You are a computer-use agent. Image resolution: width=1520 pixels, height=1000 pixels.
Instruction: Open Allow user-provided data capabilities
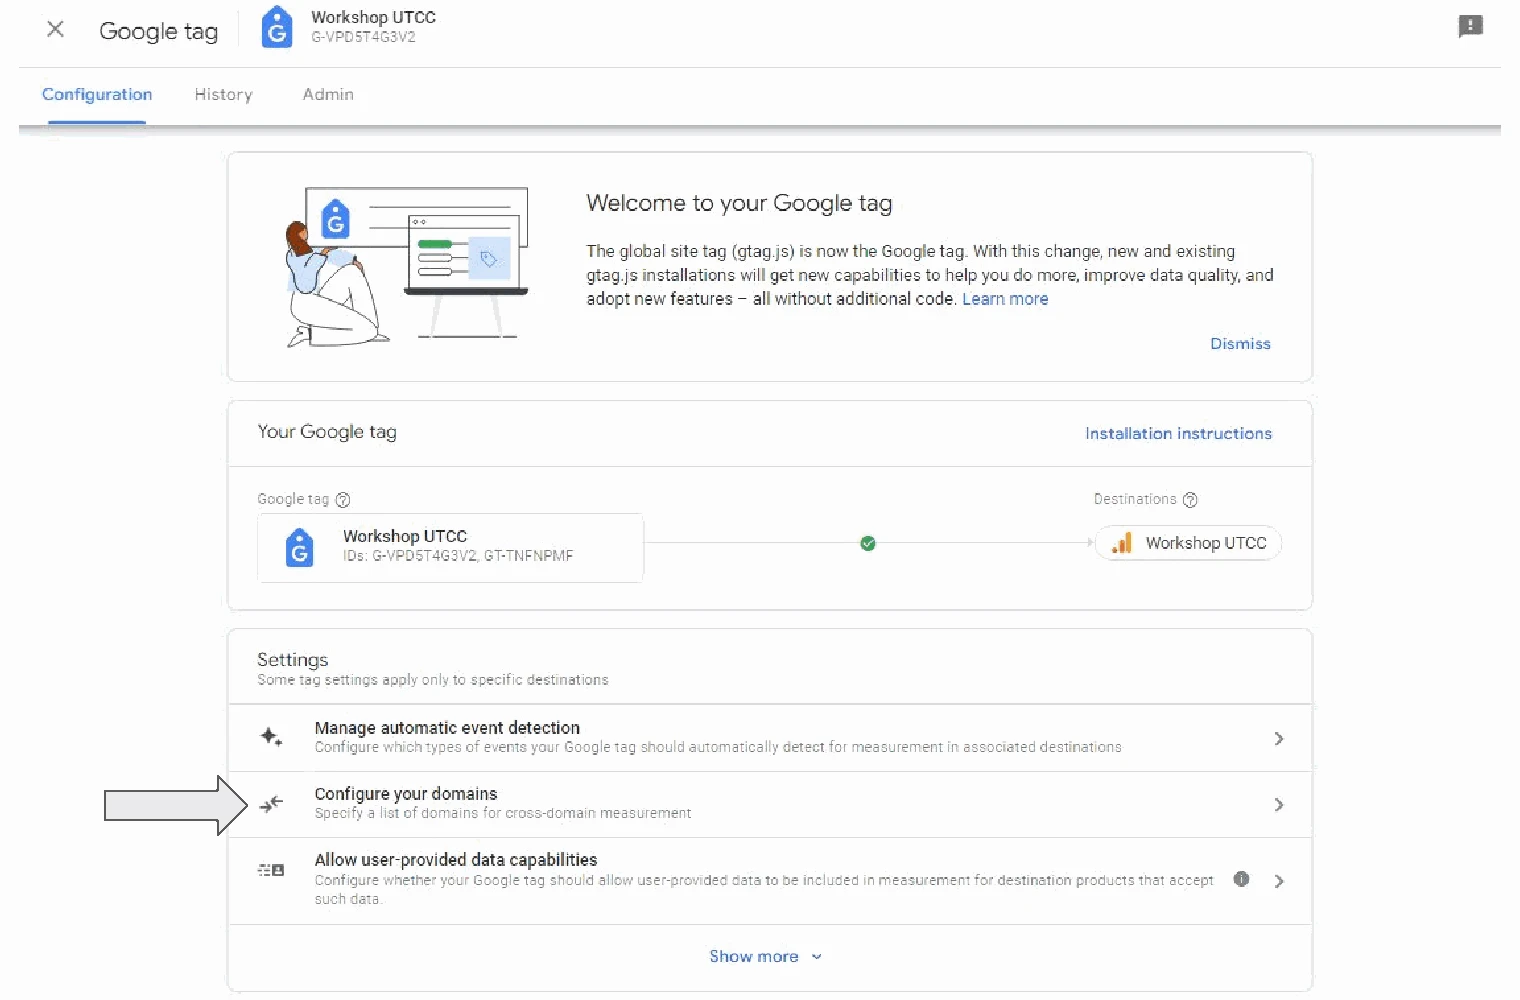tap(770, 881)
